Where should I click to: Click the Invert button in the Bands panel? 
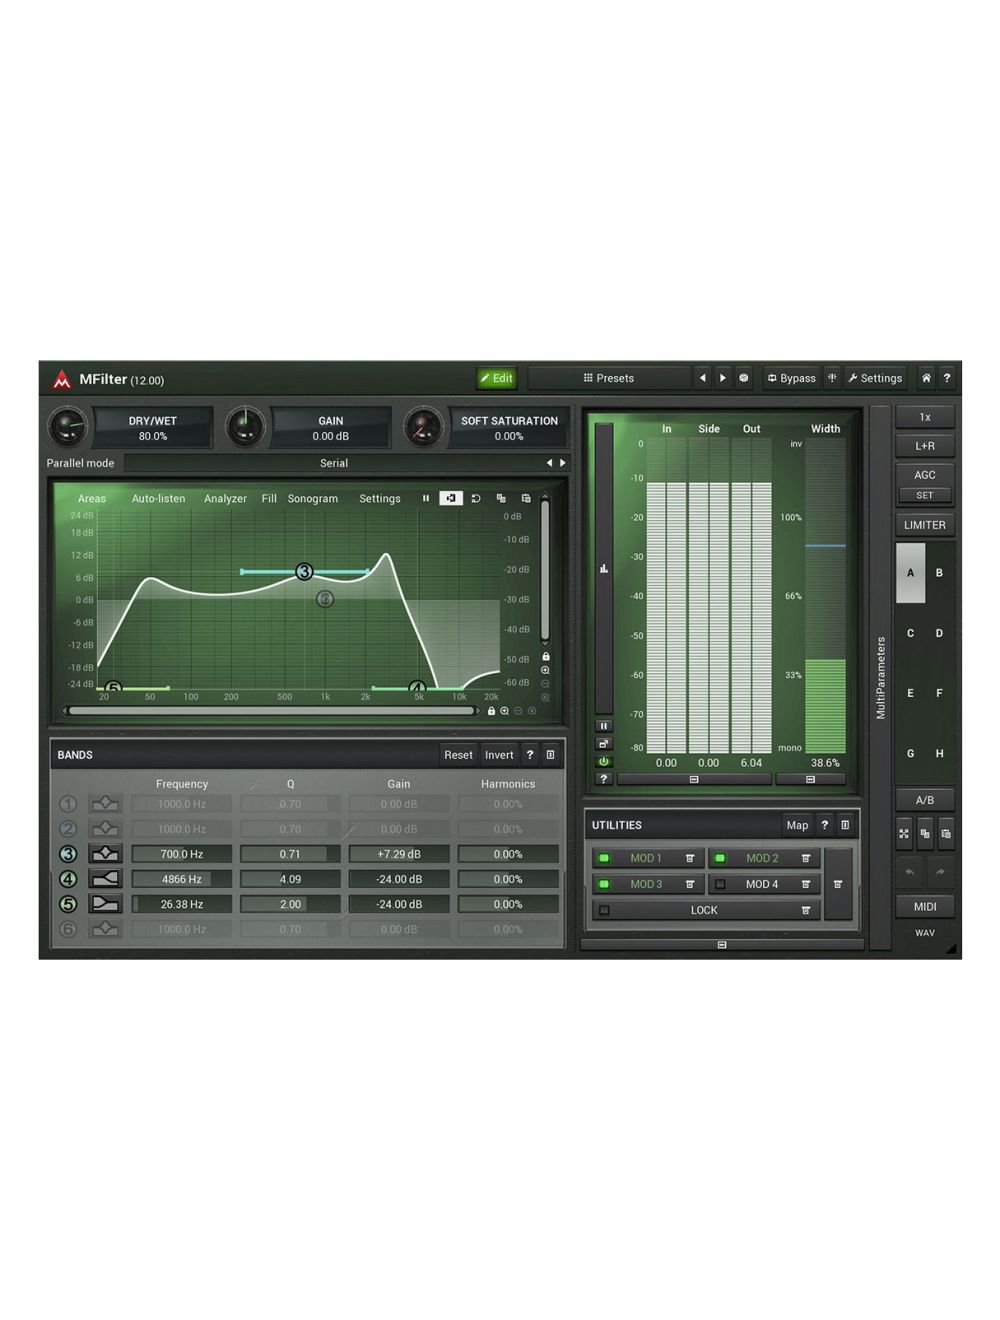(499, 754)
